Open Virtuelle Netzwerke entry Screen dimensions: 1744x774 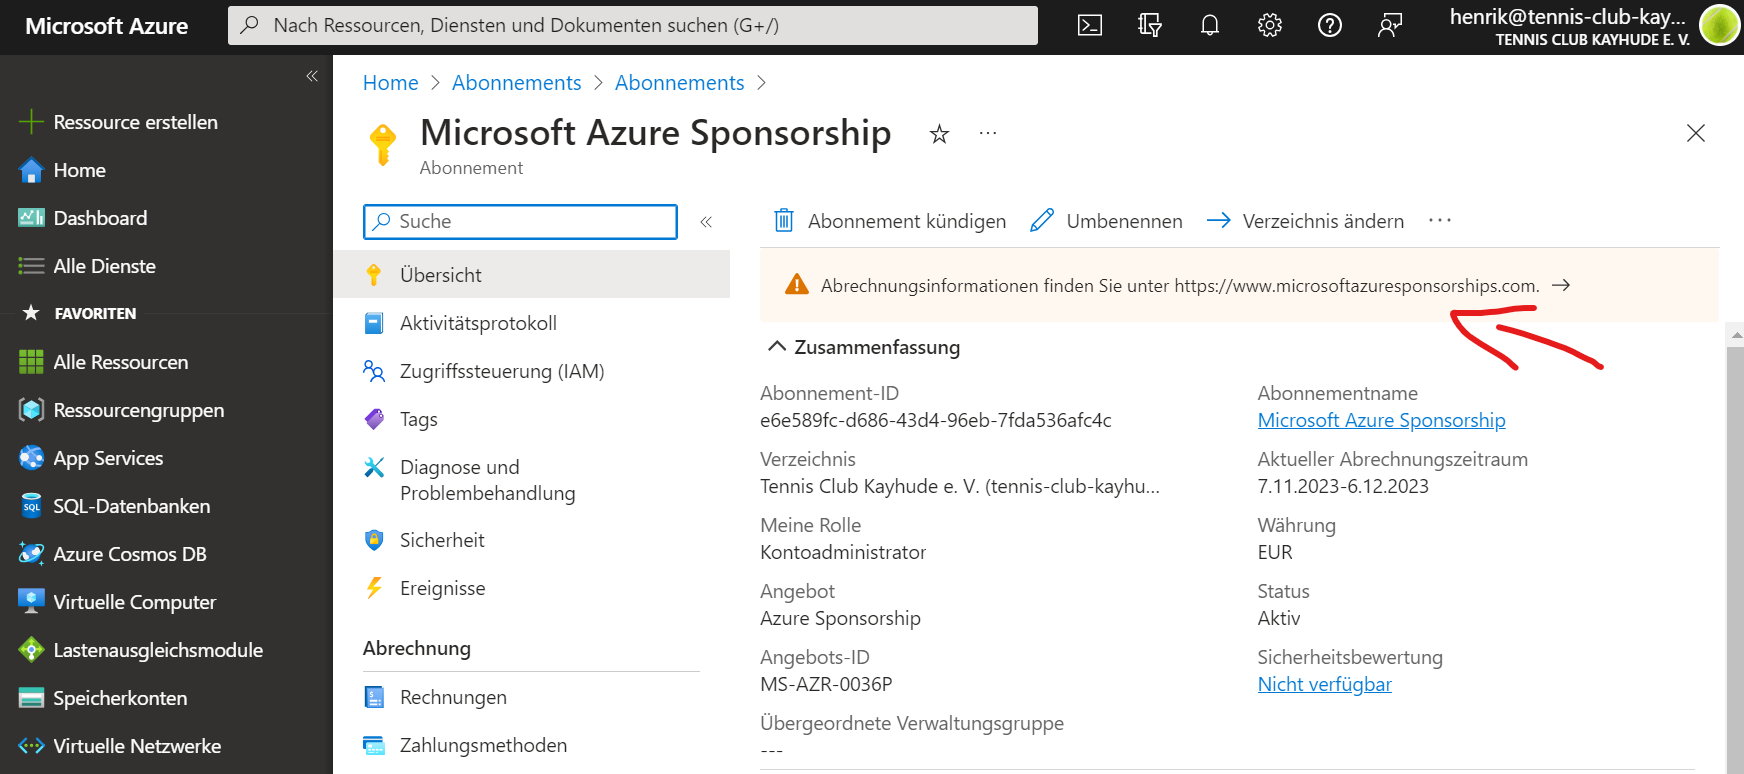[x=119, y=746]
